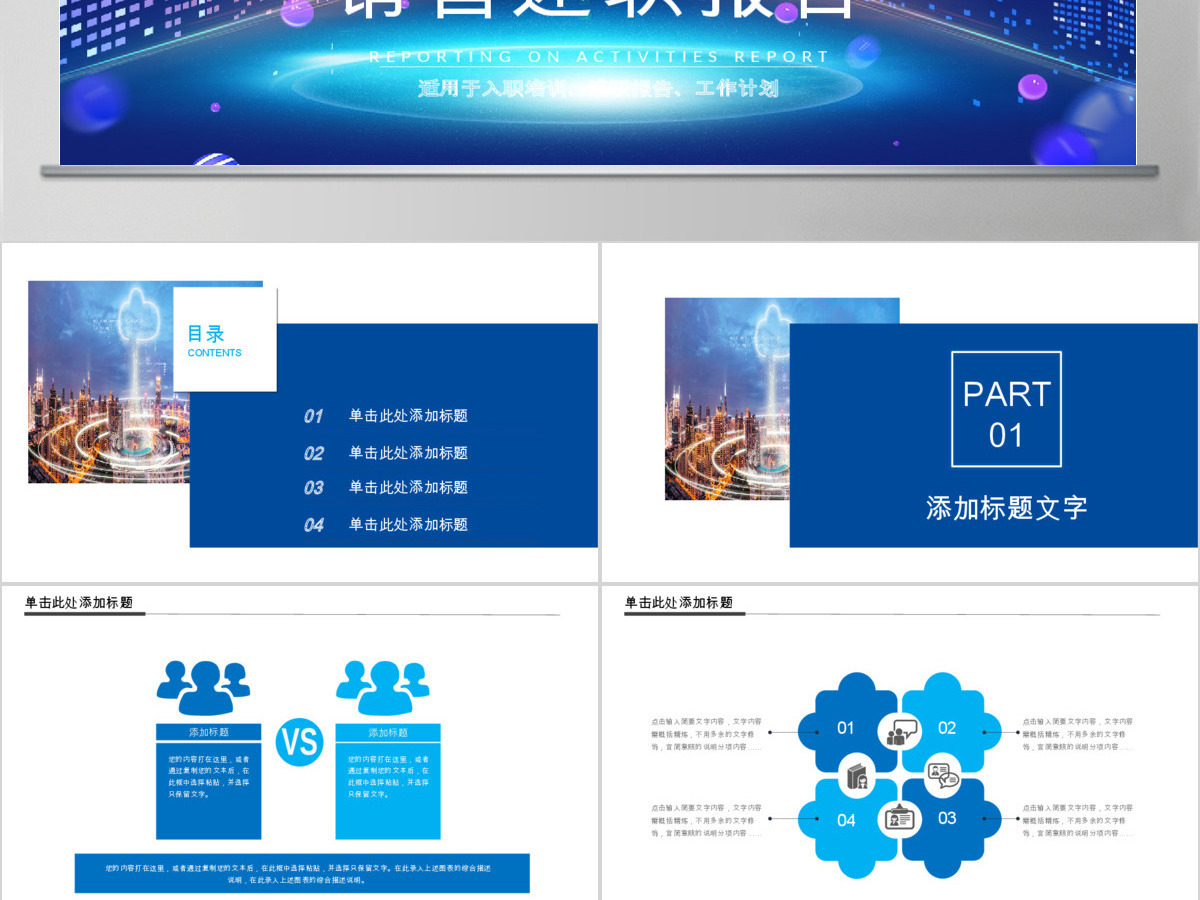Click the 单击此处添加标题 heading on the puzzle slide

click(x=679, y=603)
